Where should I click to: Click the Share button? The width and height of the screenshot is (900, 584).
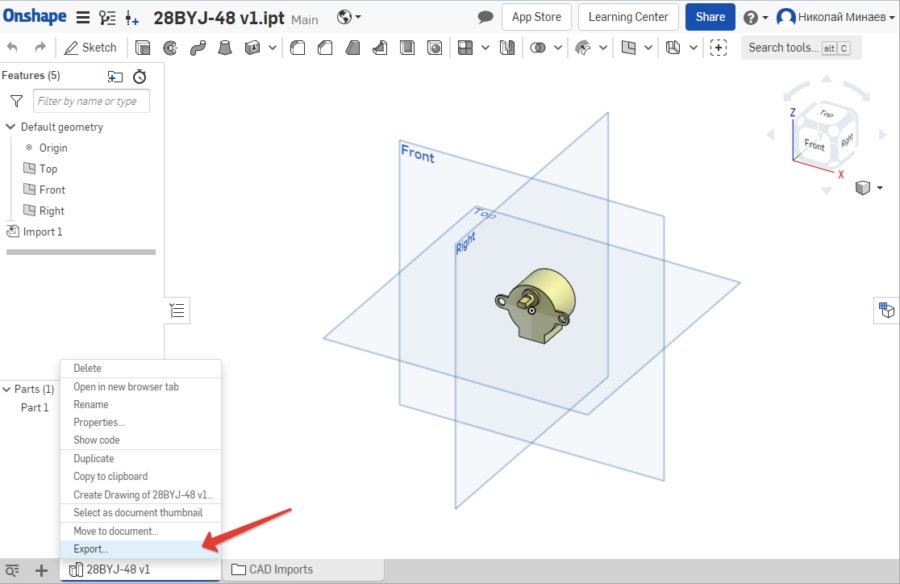710,17
